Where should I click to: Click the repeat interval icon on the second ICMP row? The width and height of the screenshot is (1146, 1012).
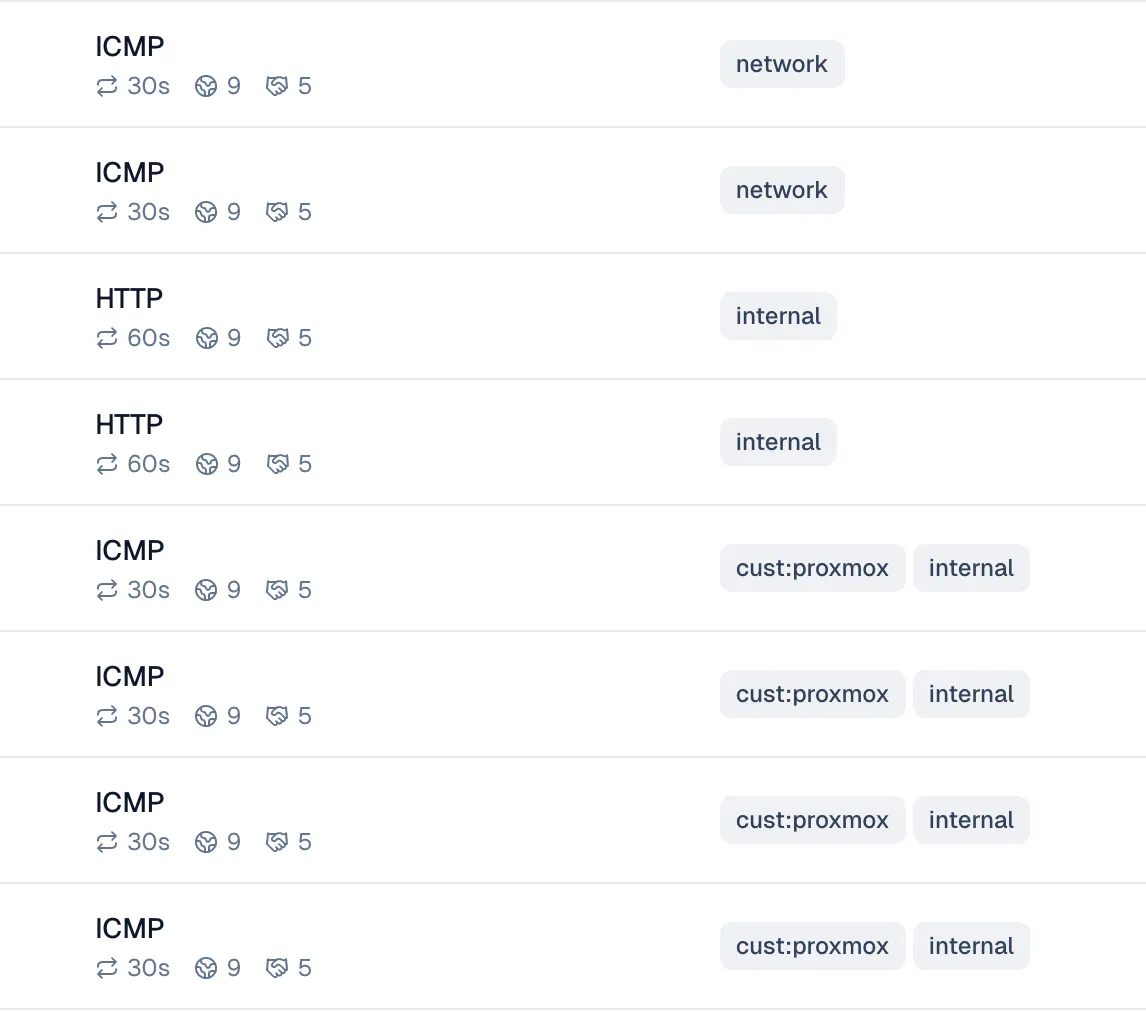[107, 212]
